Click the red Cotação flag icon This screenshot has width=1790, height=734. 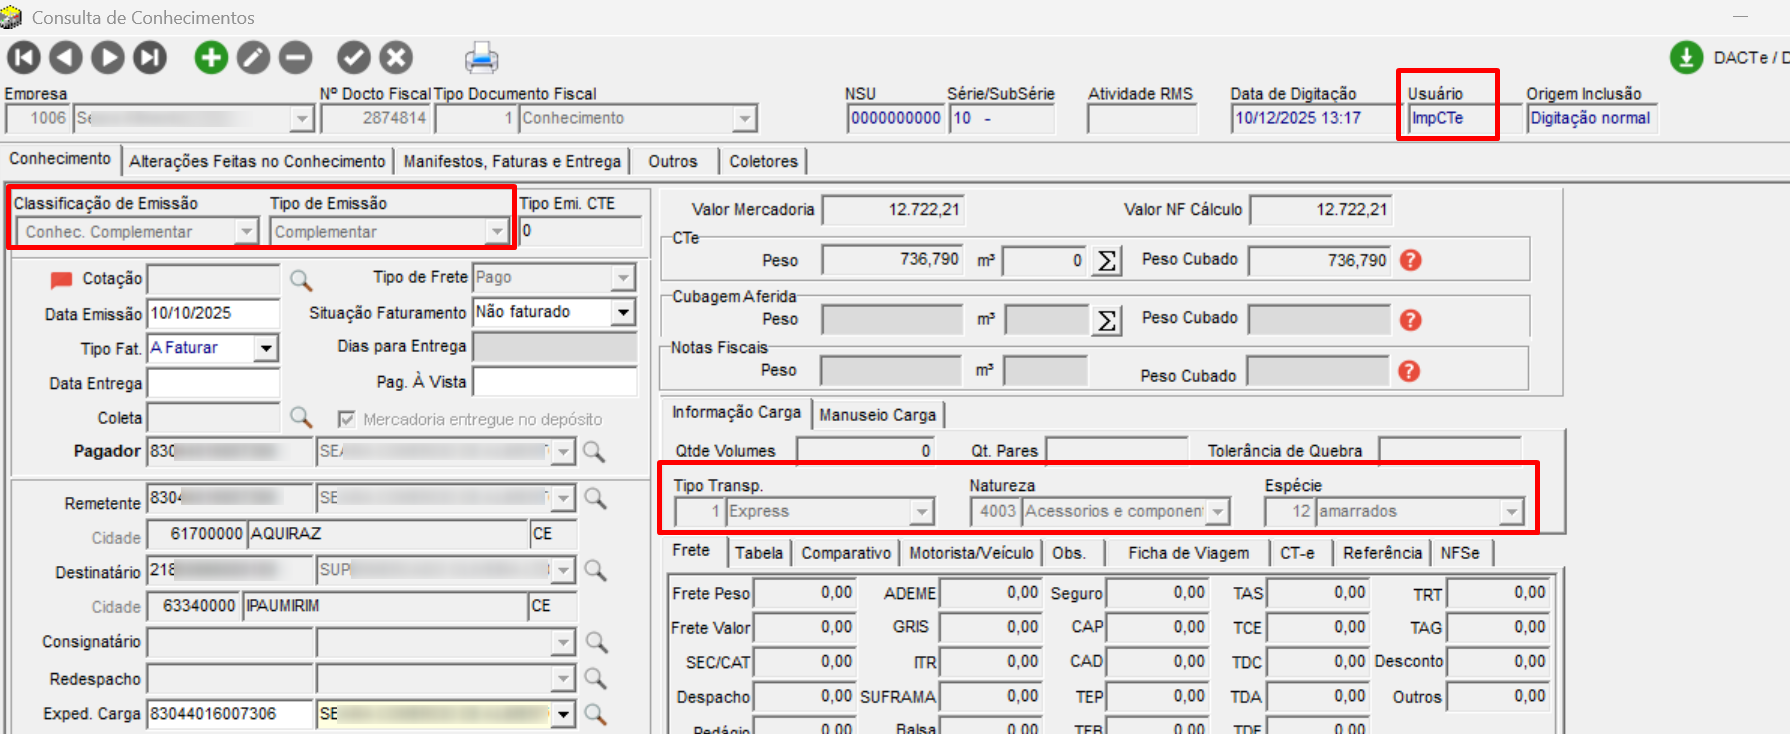pos(62,279)
